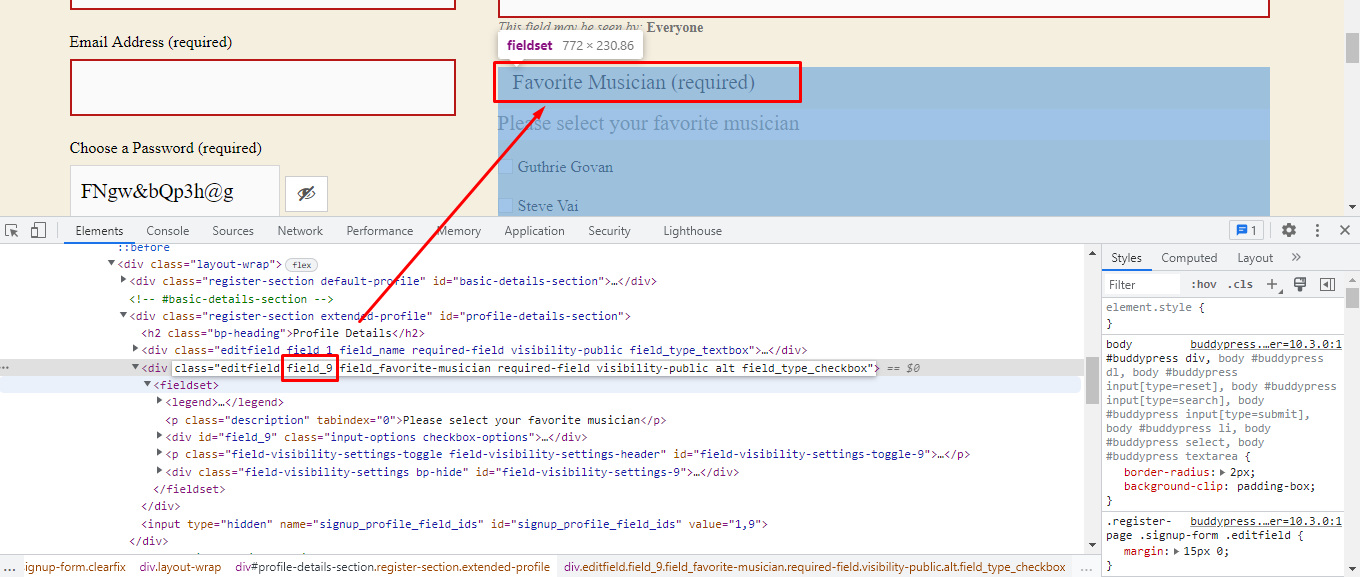Add a new style rule plus icon
The width and height of the screenshot is (1360, 577).
[x=1273, y=284]
